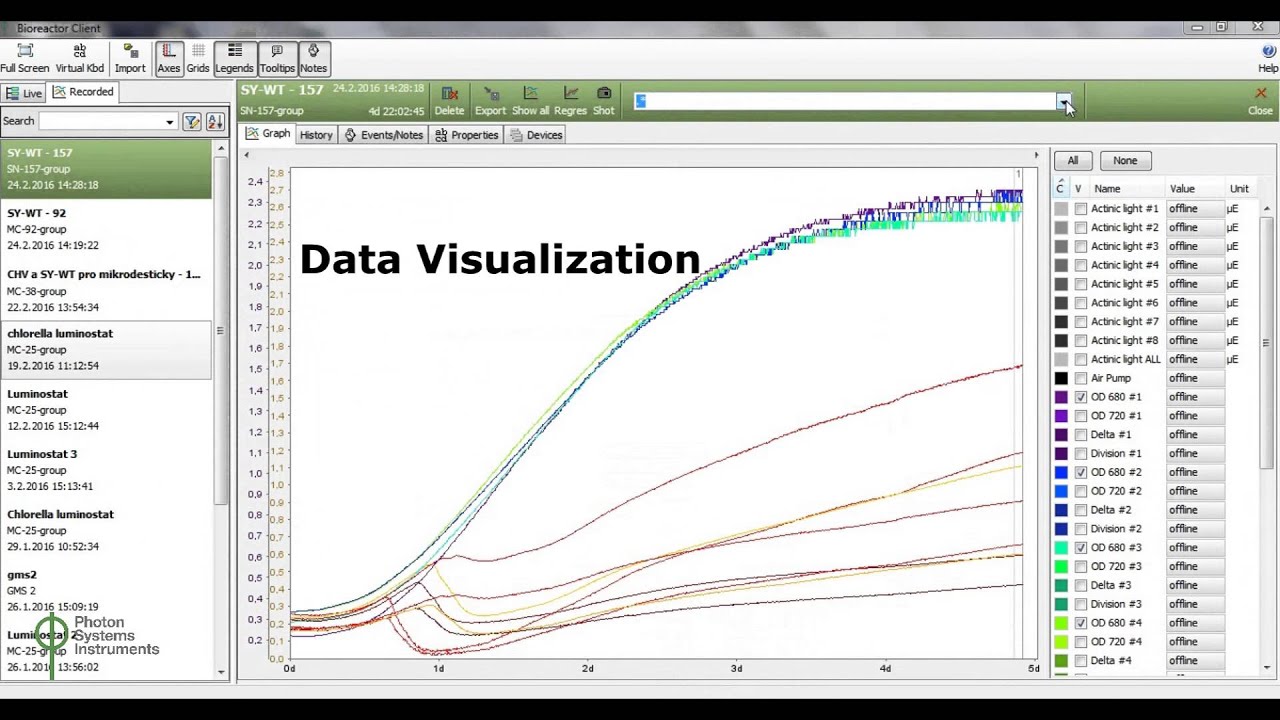This screenshot has height=720, width=1280.
Task: Uncheck the OD 680 #2 checkbox
Action: pyautogui.click(x=1081, y=472)
